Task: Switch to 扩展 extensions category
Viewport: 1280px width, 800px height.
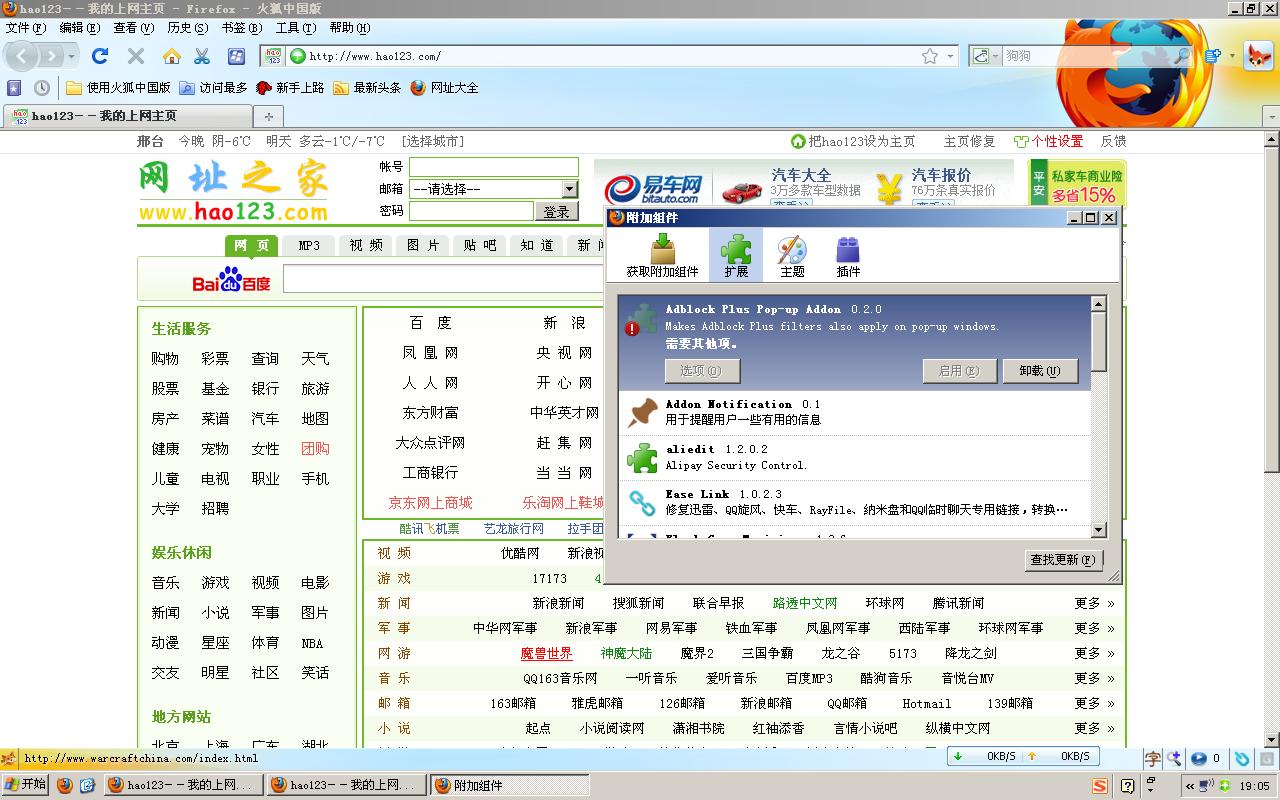Action: tap(736, 254)
